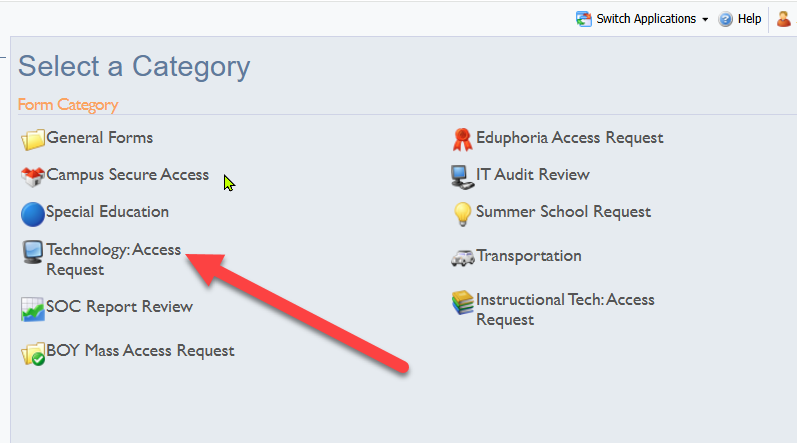Image resolution: width=797 pixels, height=443 pixels.
Task: Open the General Forms category link
Action: 100,138
